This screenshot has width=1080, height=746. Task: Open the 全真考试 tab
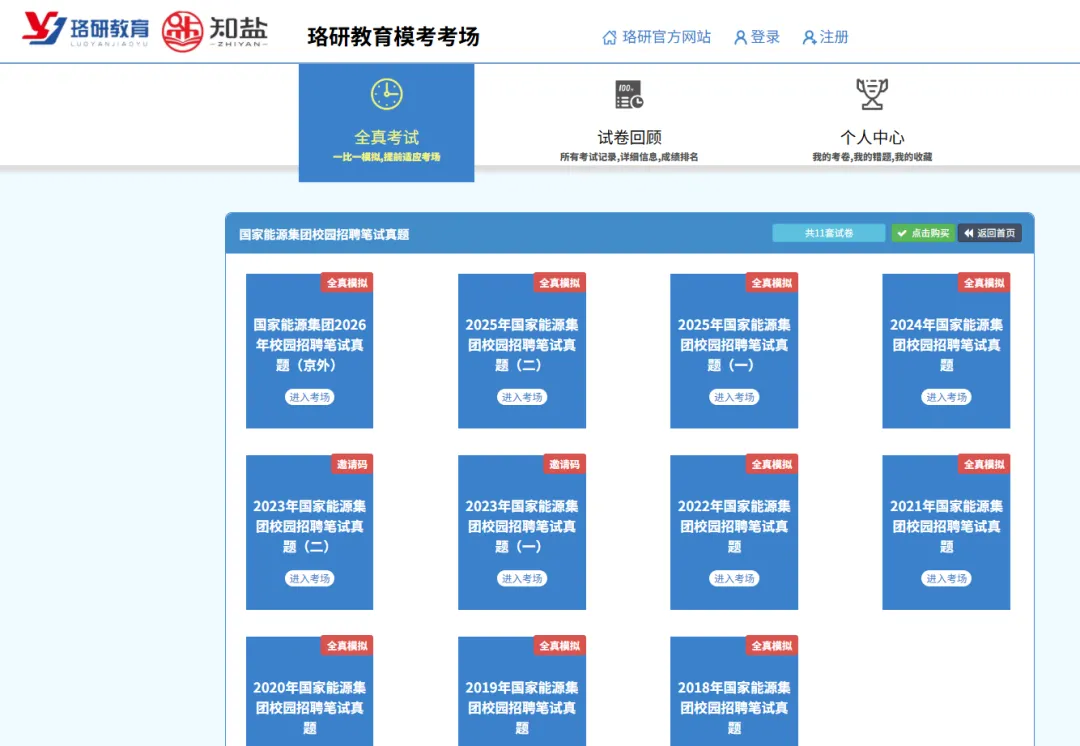386,123
